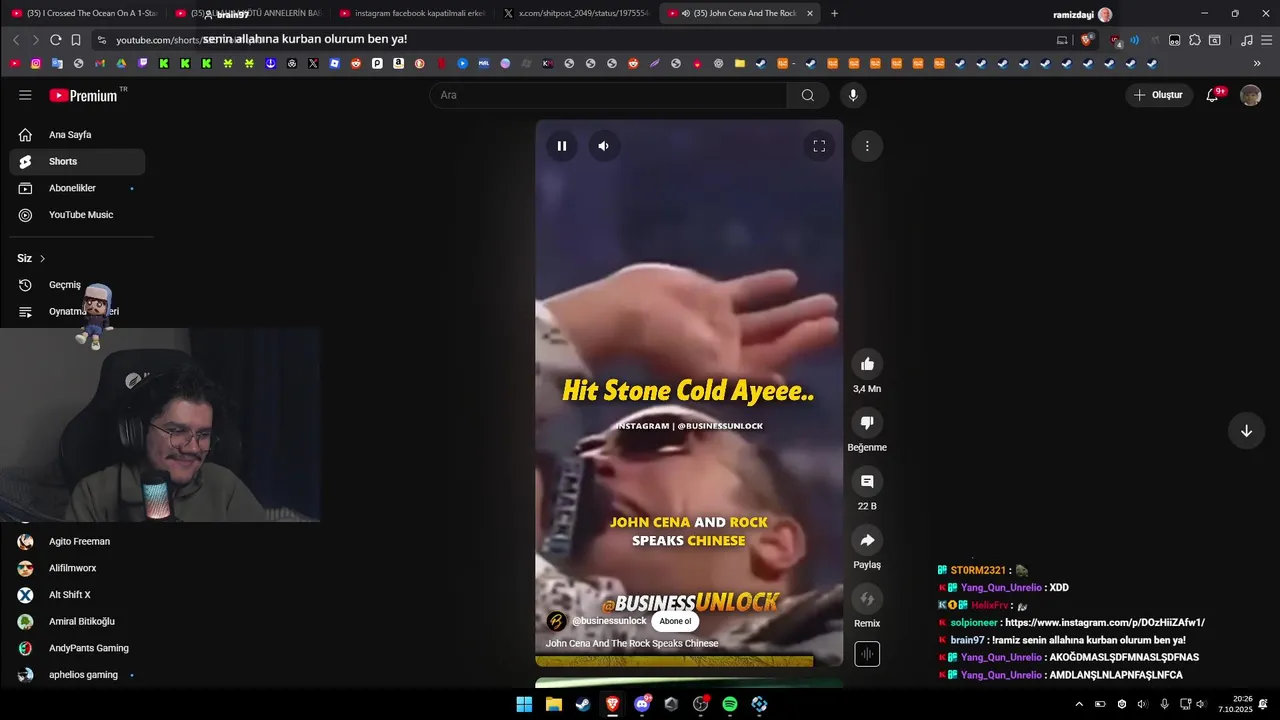Screen dimensions: 1280x720
Task: Open the Instagram bookmark
Action: (36, 63)
